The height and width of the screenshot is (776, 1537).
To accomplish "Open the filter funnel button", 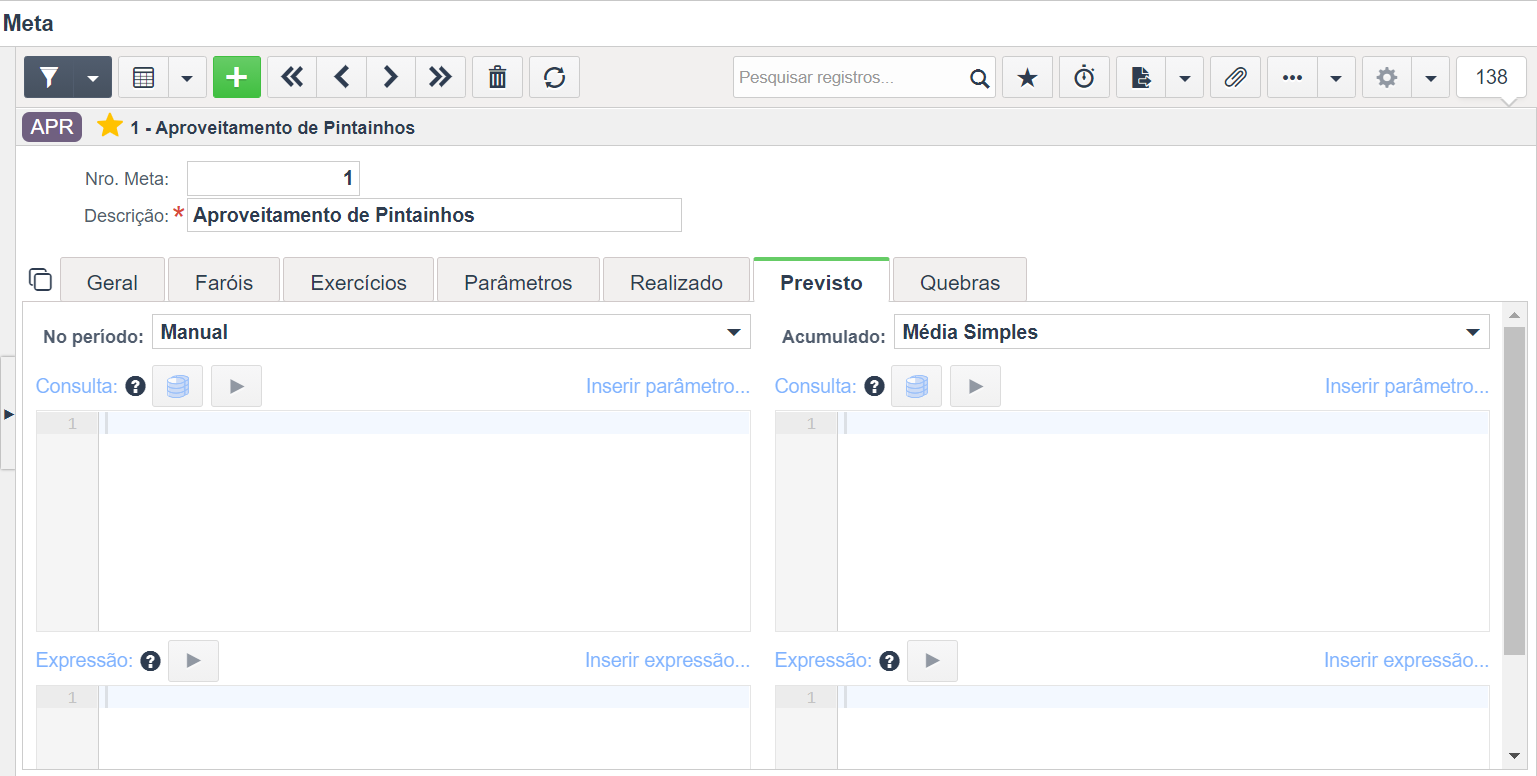I will pyautogui.click(x=49, y=77).
